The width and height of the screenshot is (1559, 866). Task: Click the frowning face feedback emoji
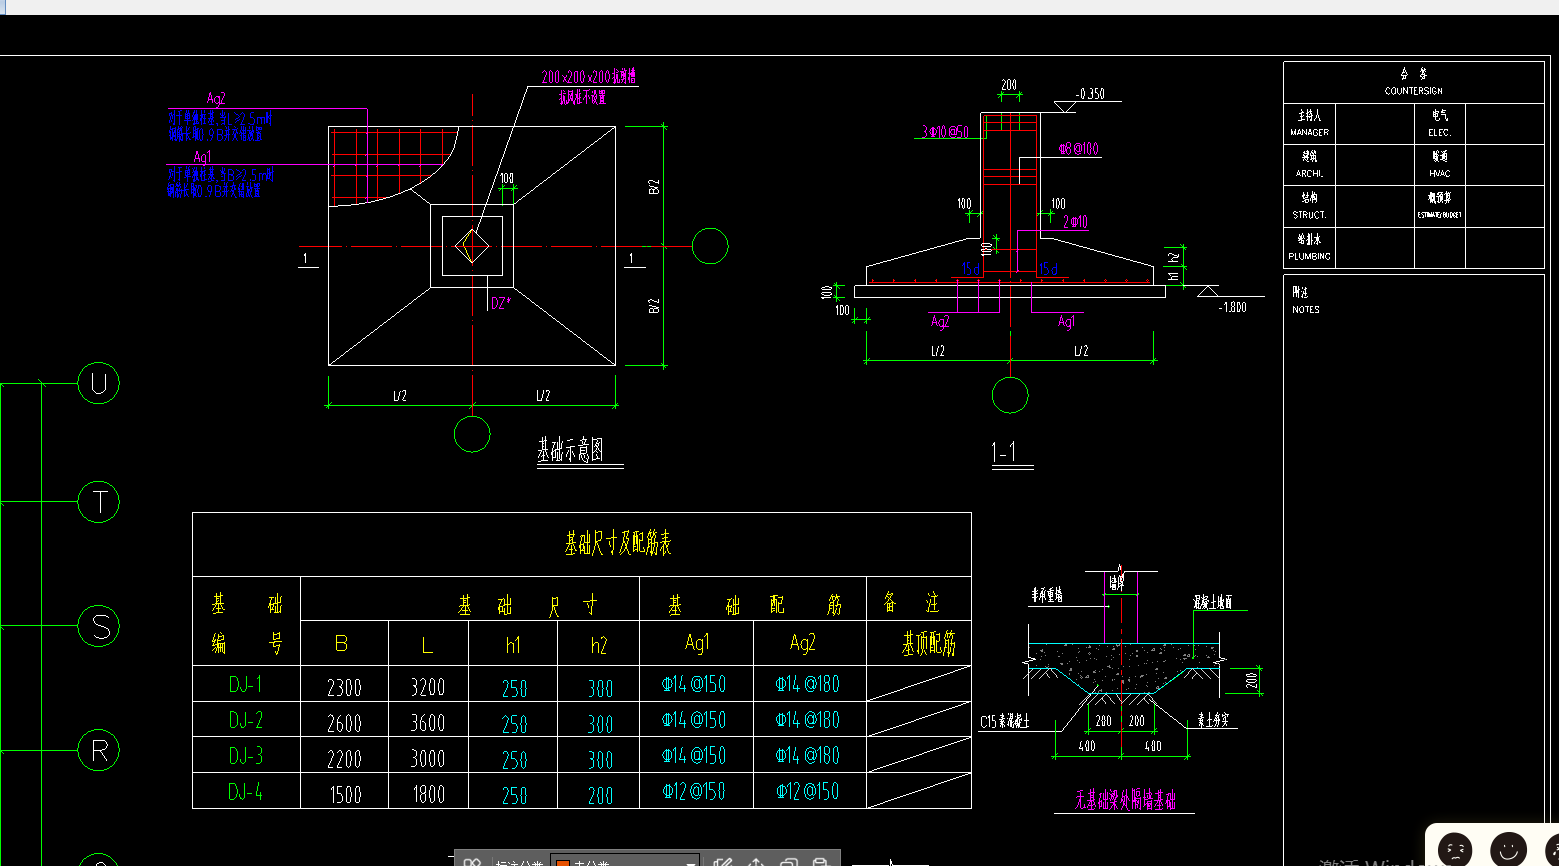pyautogui.click(x=1455, y=849)
